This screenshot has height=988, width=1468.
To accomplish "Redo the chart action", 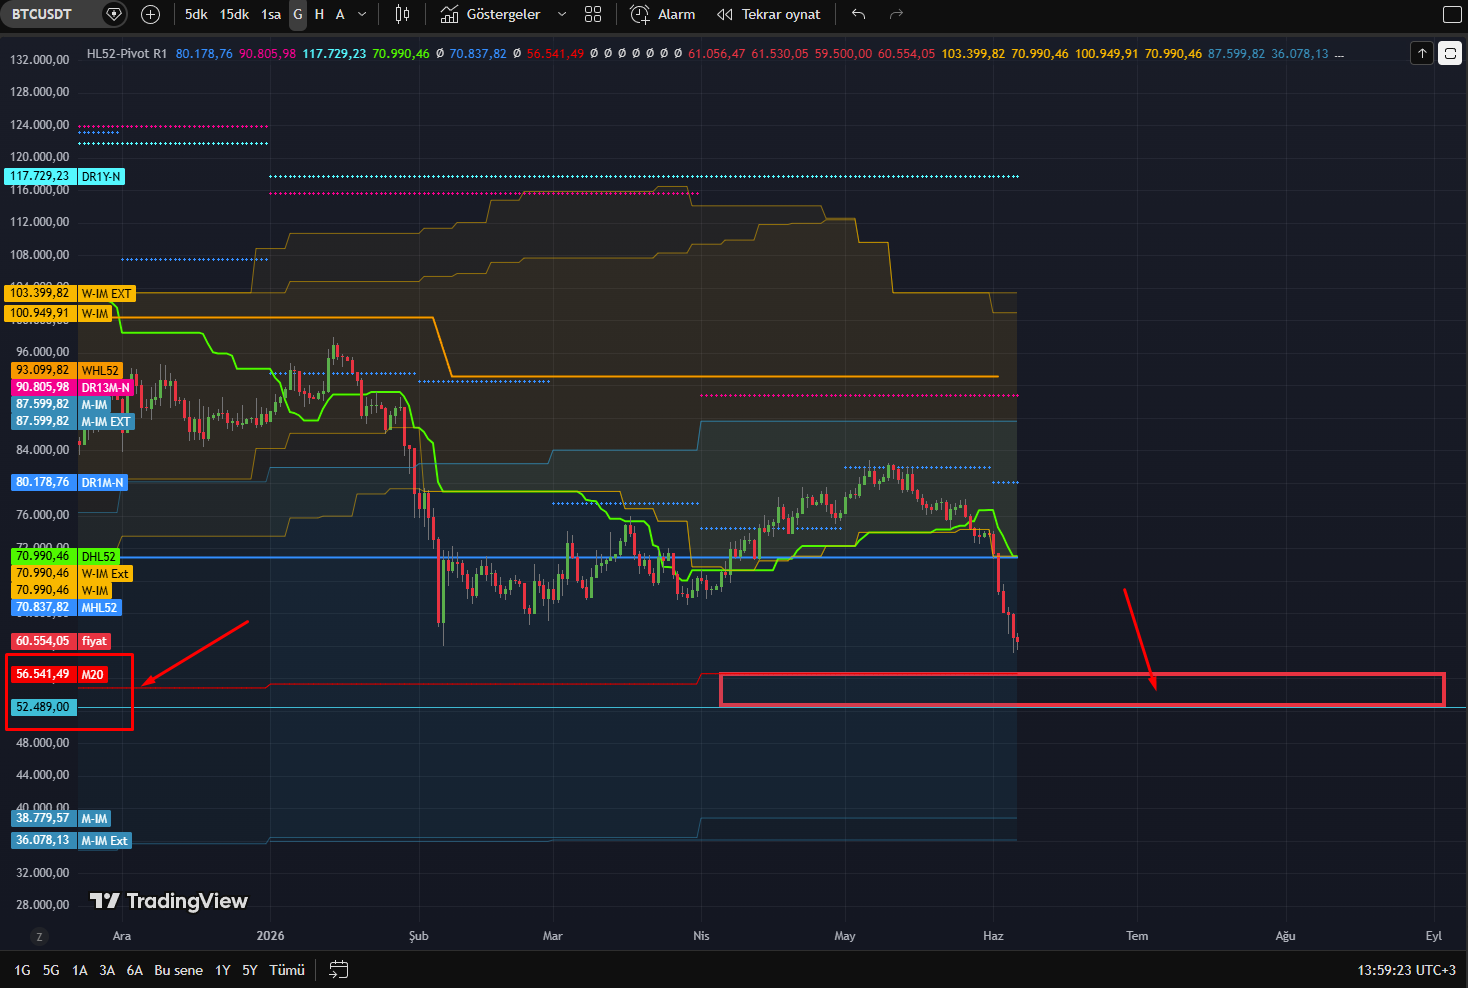I will click(x=896, y=14).
